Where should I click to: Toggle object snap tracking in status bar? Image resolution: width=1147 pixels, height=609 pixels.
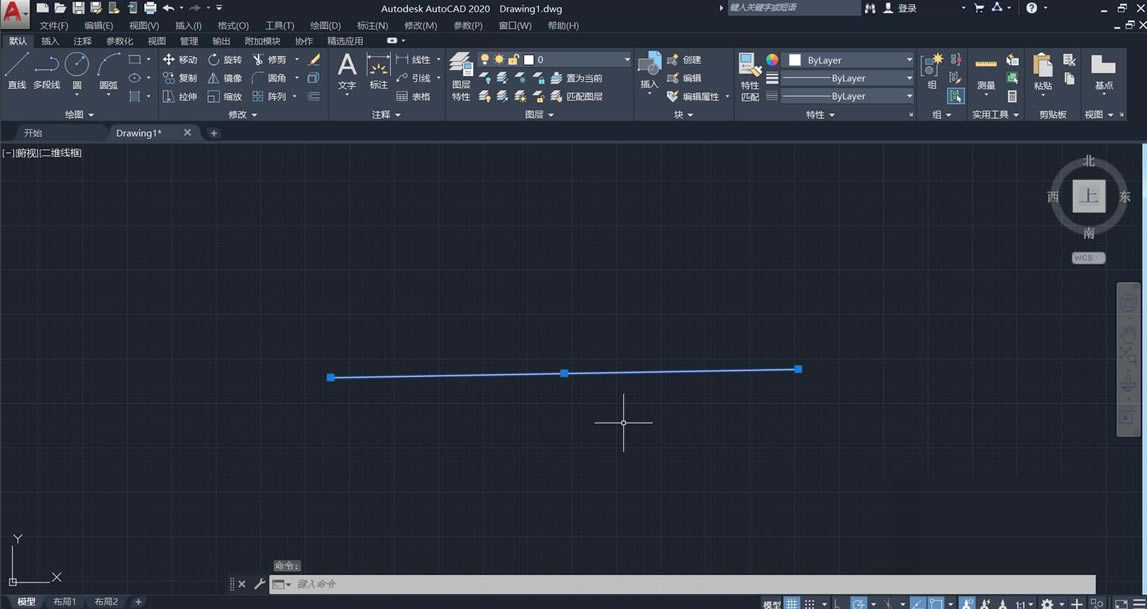coord(917,604)
